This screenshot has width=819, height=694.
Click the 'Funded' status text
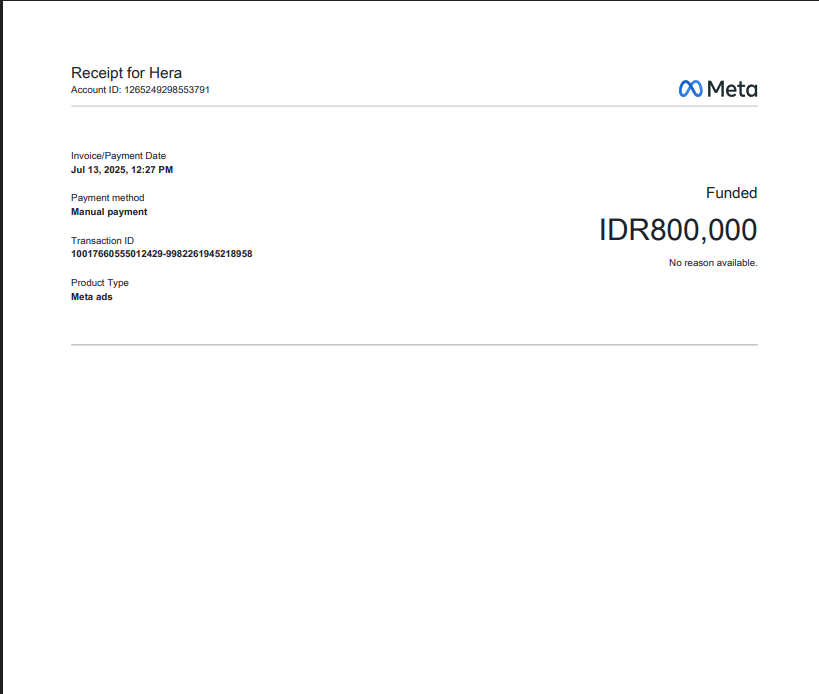coord(731,193)
